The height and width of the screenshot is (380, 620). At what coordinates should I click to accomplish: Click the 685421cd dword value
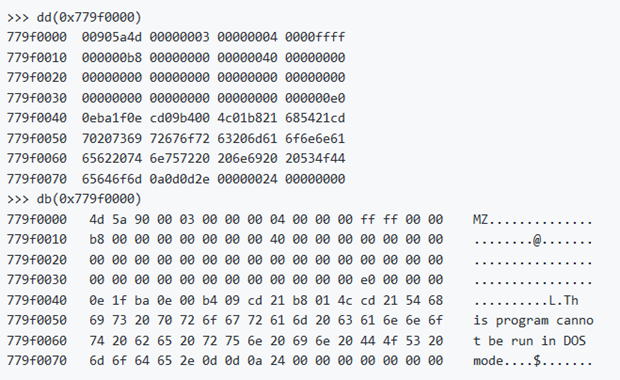(315, 118)
